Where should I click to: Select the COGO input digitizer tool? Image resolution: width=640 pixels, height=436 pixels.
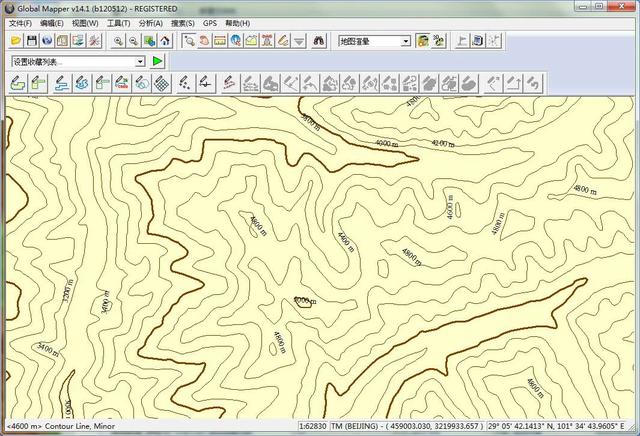tap(122, 83)
